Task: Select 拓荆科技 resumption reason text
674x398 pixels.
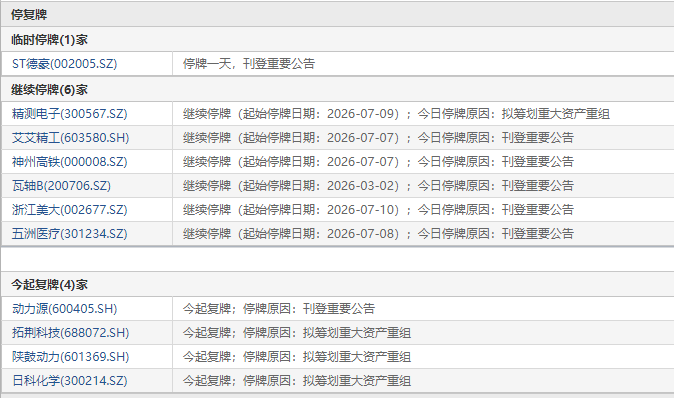Action: [x=297, y=333]
